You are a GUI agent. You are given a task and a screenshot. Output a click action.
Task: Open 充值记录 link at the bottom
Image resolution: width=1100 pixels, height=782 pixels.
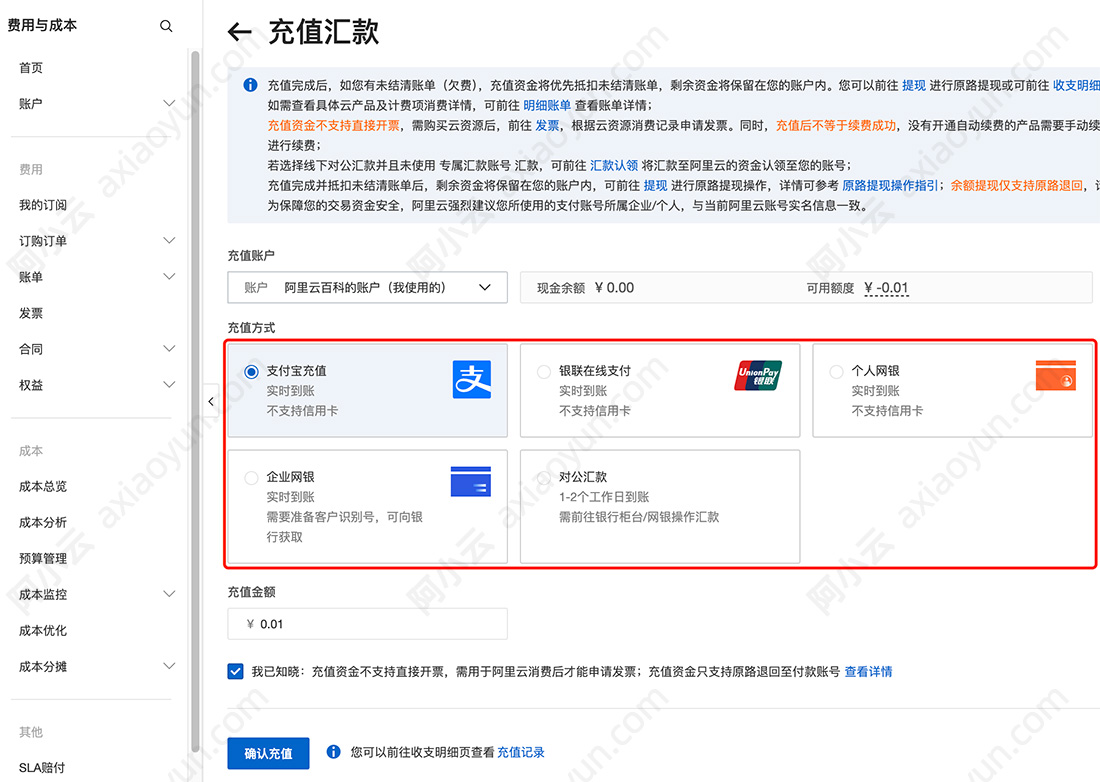point(520,751)
